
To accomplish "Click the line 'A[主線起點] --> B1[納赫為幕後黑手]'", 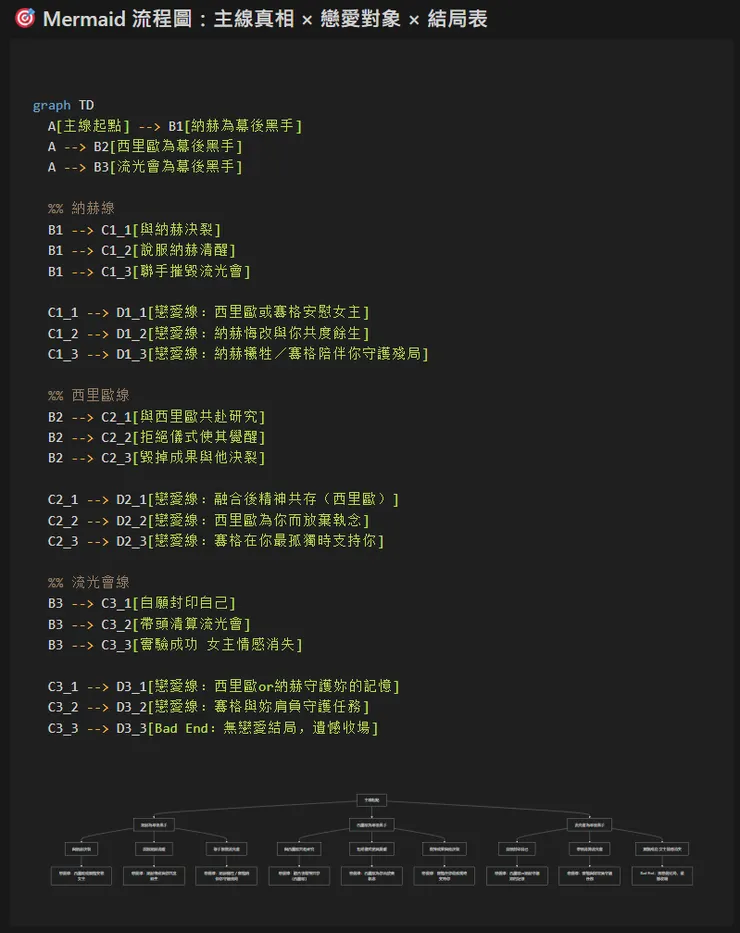I will [175, 126].
